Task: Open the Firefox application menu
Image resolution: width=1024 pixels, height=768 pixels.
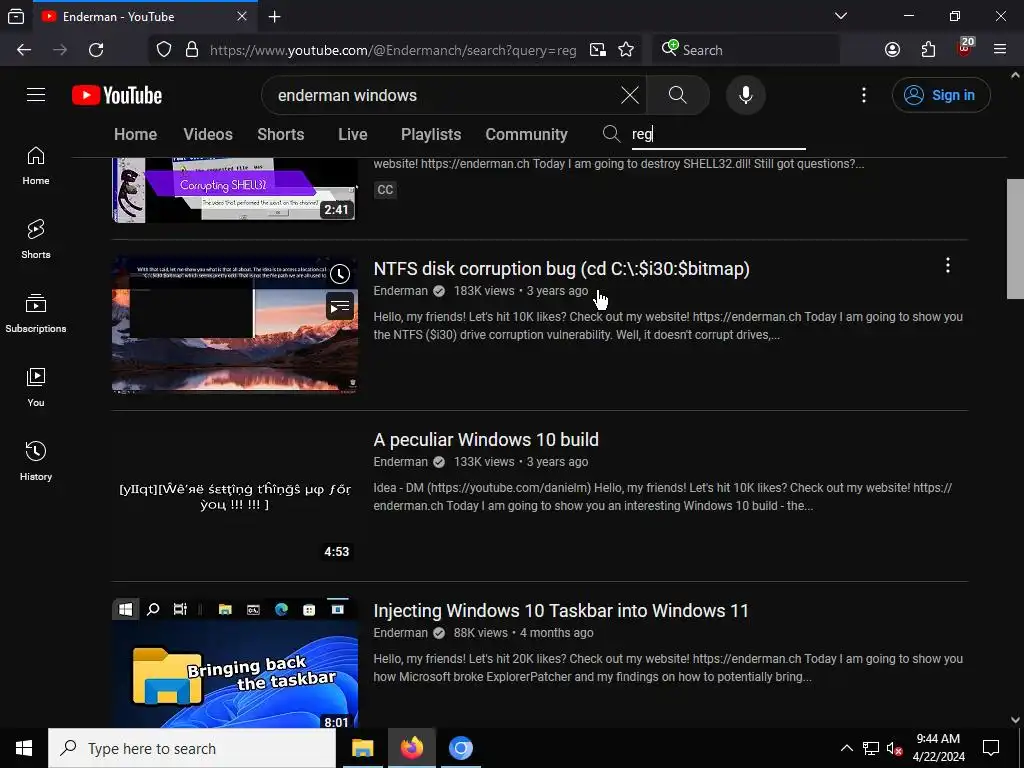Action: (1000, 50)
